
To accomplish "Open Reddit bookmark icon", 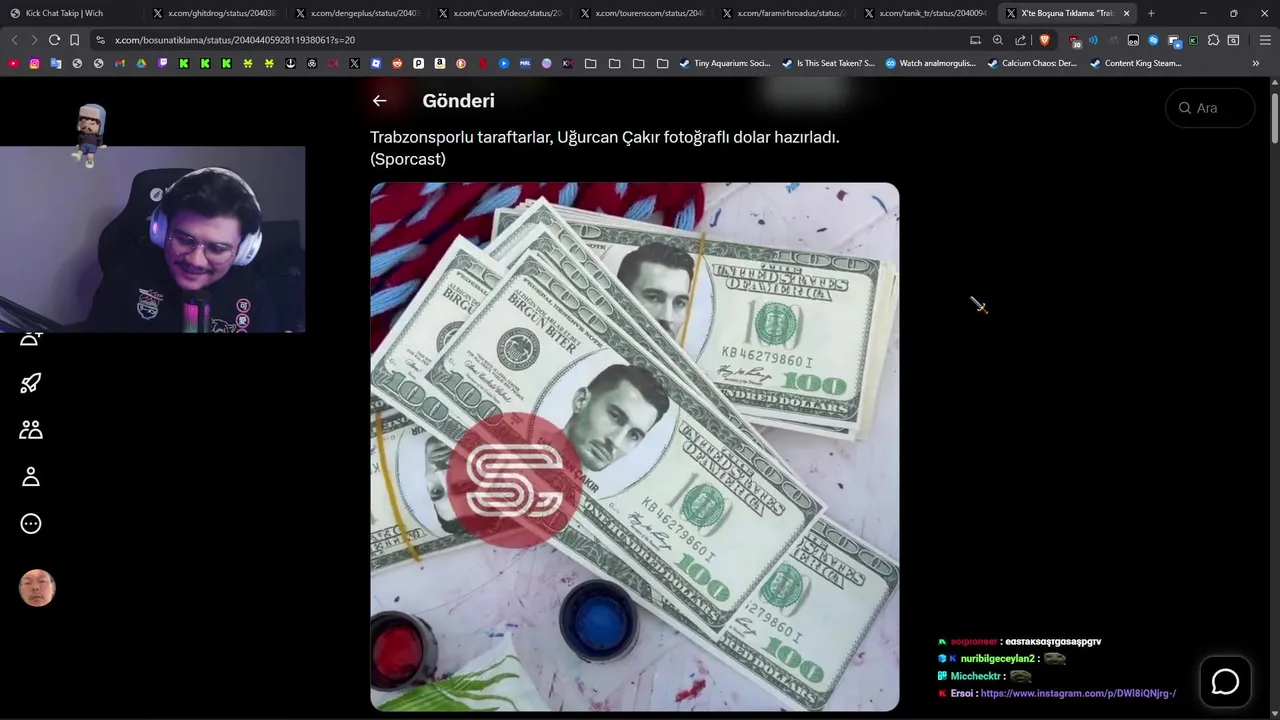I will pos(397,63).
